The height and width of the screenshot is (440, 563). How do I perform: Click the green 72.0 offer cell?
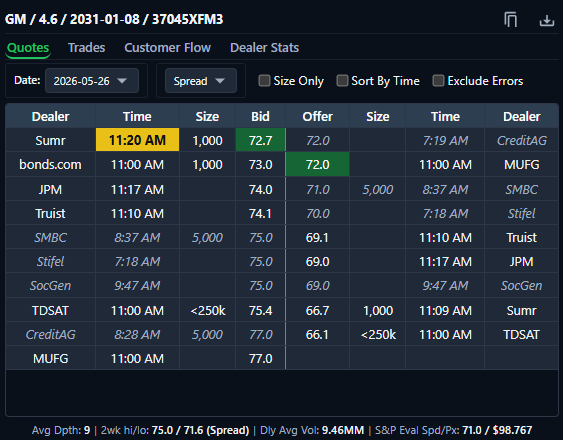pos(317,165)
